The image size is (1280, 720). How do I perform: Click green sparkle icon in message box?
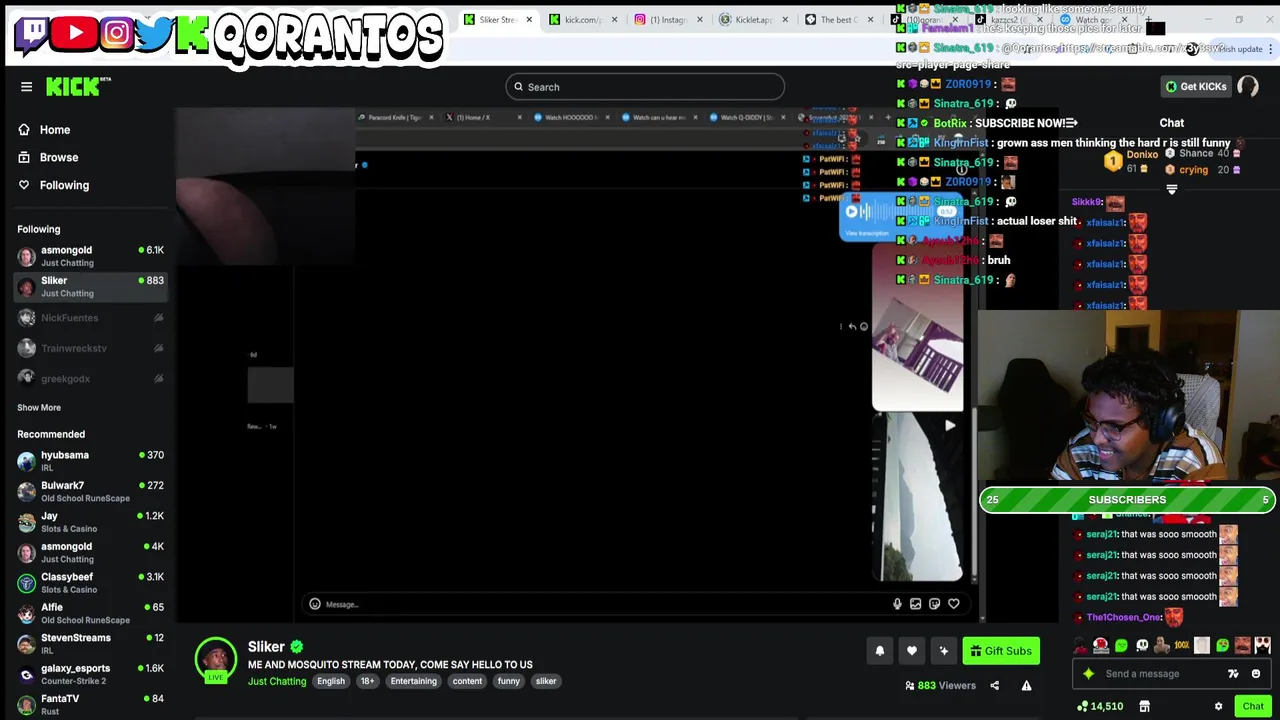[x=1089, y=674]
